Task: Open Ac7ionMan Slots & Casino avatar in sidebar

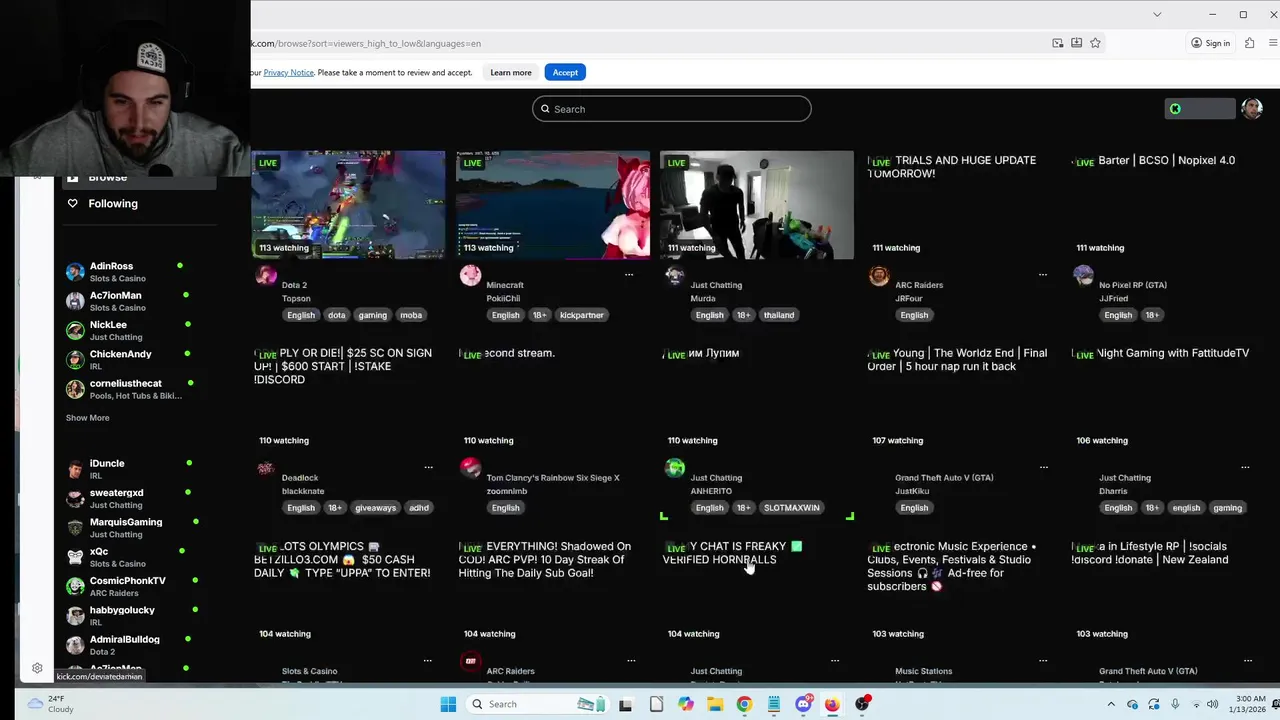Action: pos(75,301)
